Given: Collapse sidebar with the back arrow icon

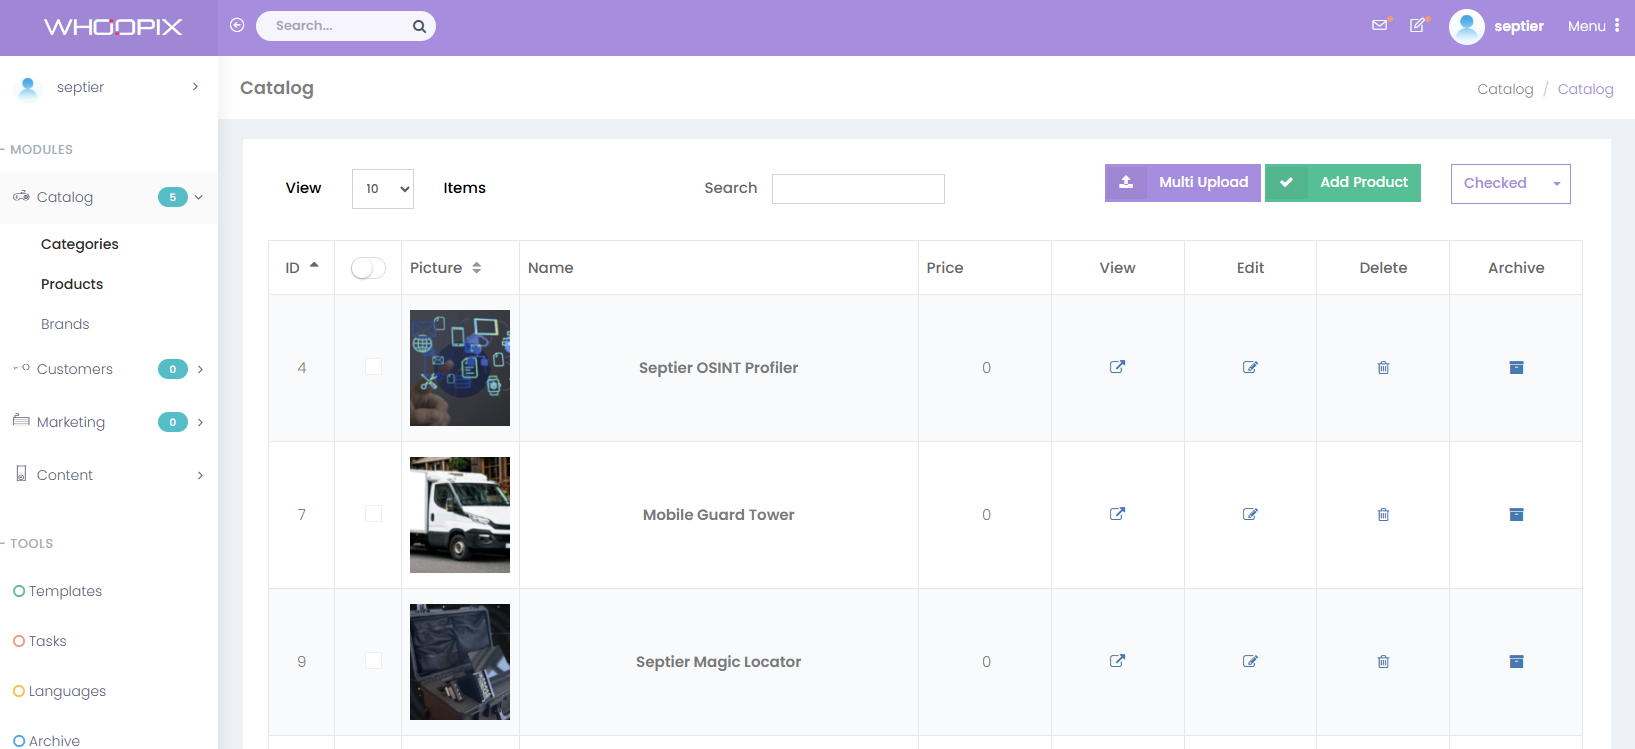Looking at the screenshot, I should point(237,25).
